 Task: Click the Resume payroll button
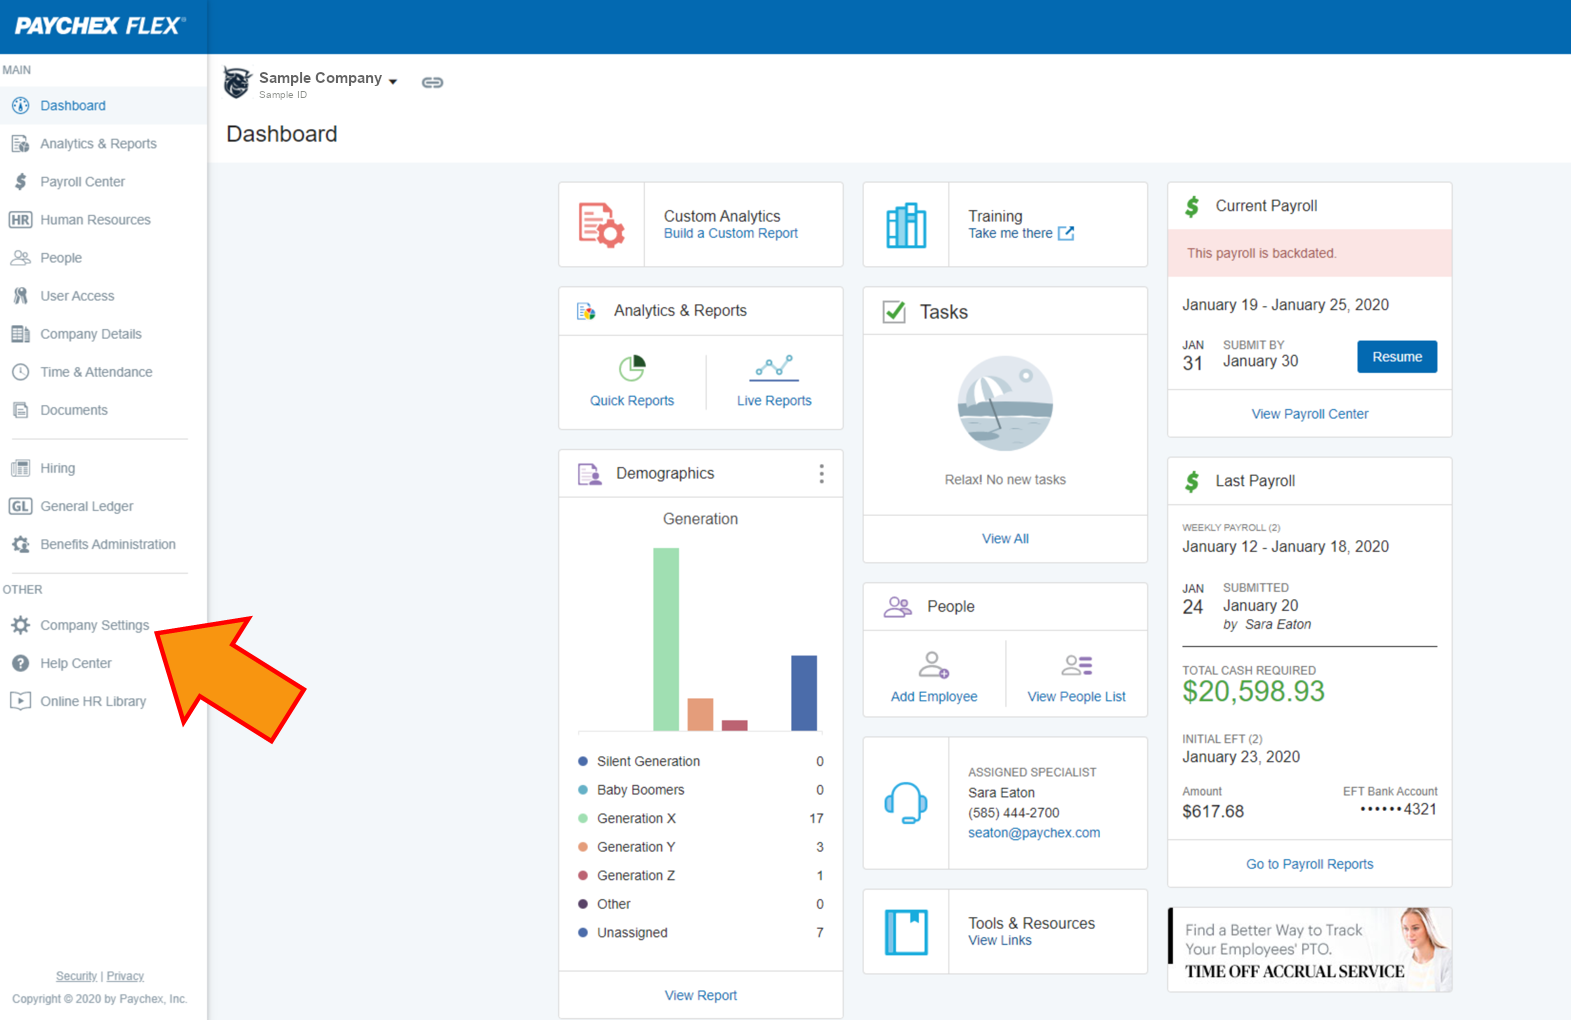tap(1397, 357)
